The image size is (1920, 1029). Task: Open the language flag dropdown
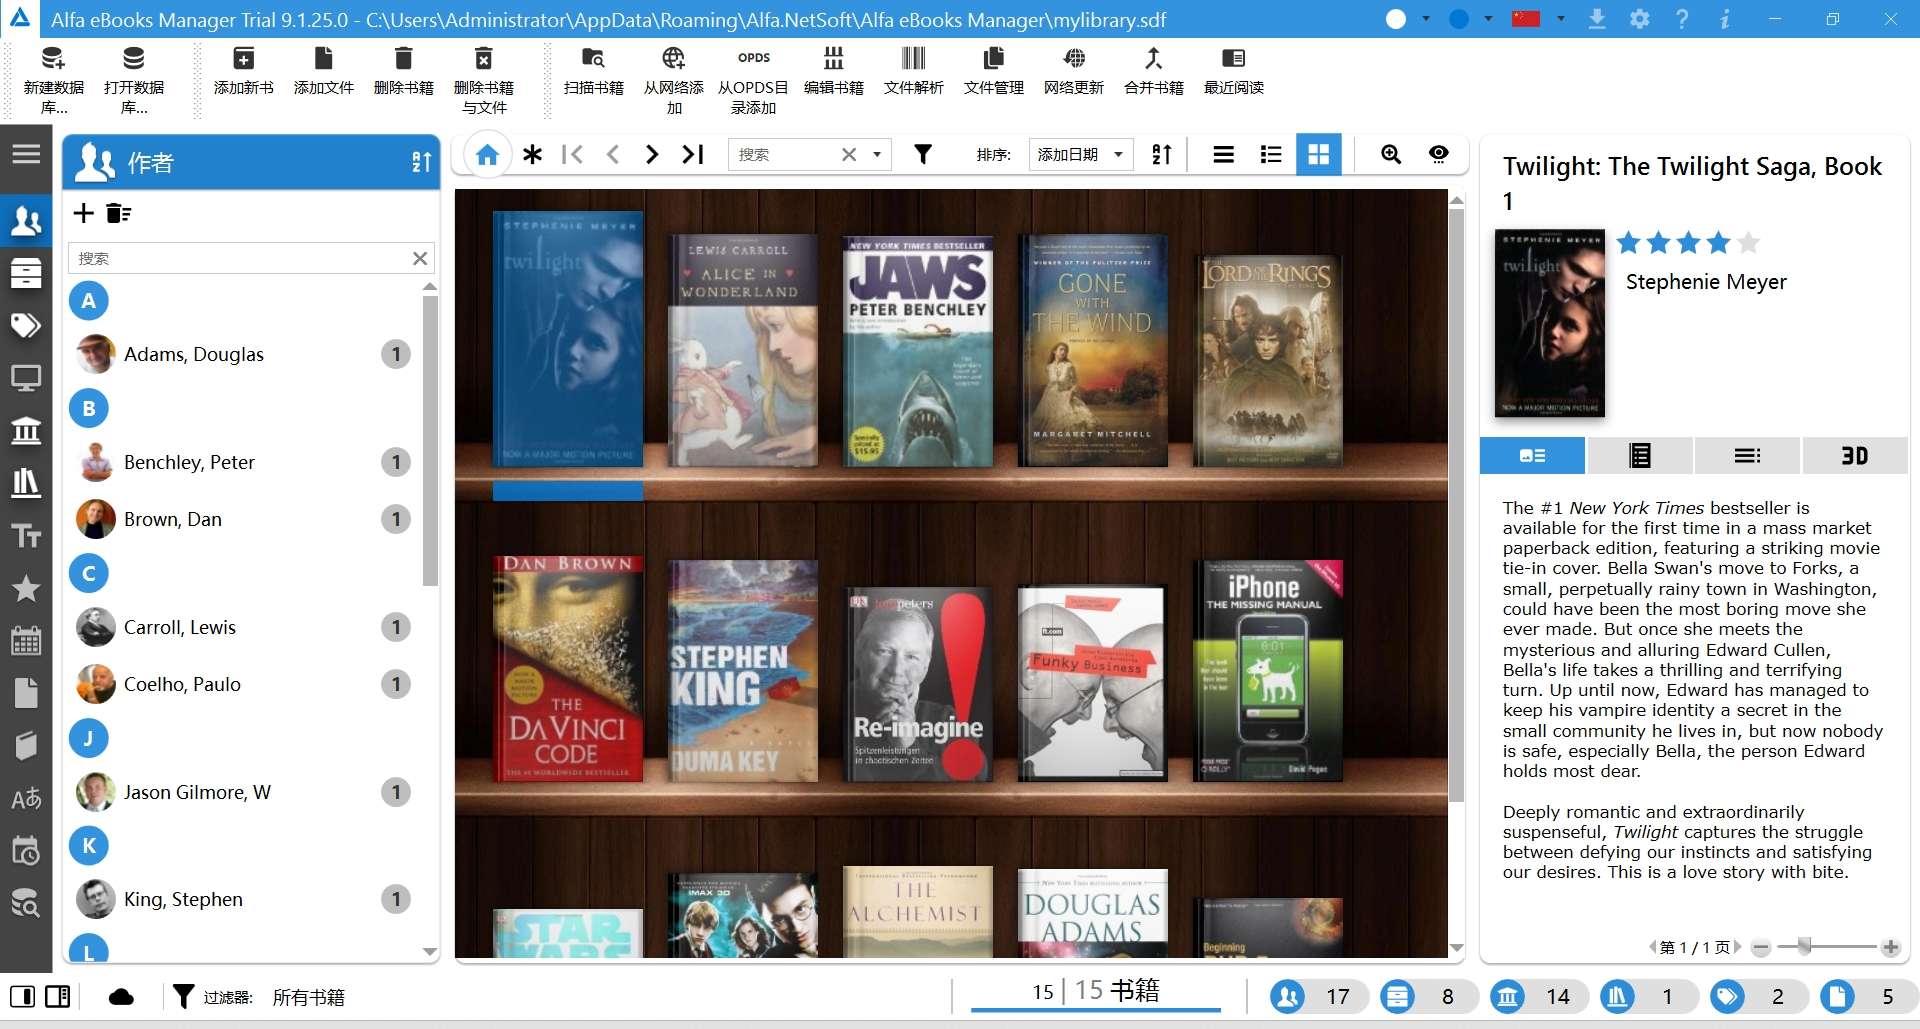(1560, 19)
